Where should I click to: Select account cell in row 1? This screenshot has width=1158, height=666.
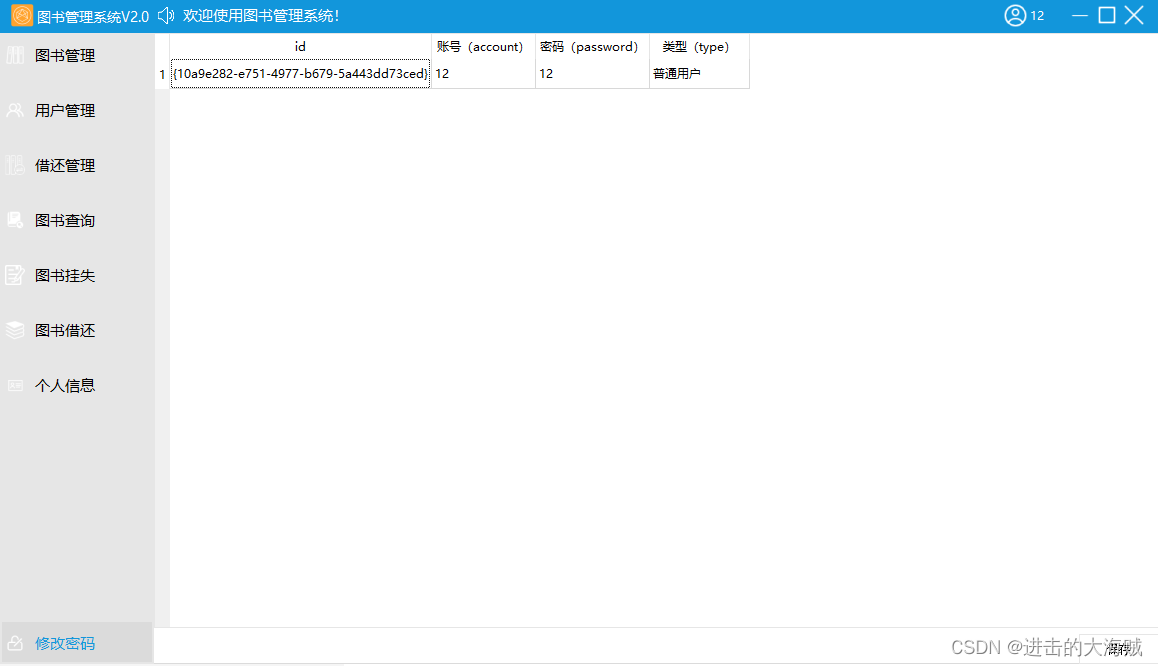click(x=483, y=74)
